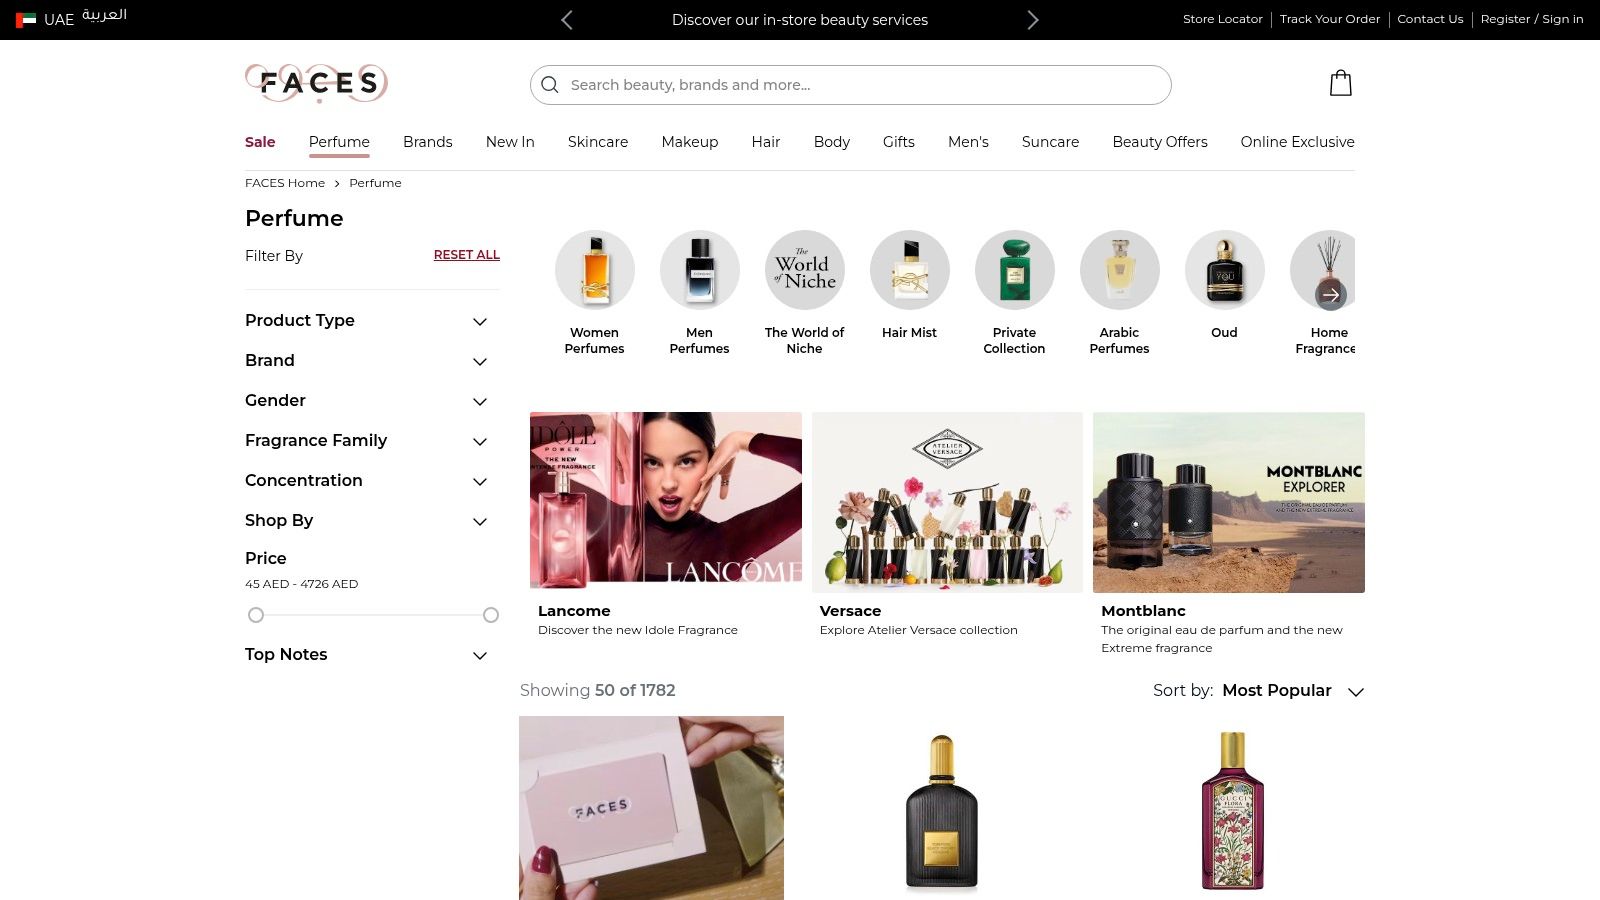Expand the Fragrance Family filter
This screenshot has height=900, width=1600.
coord(479,441)
